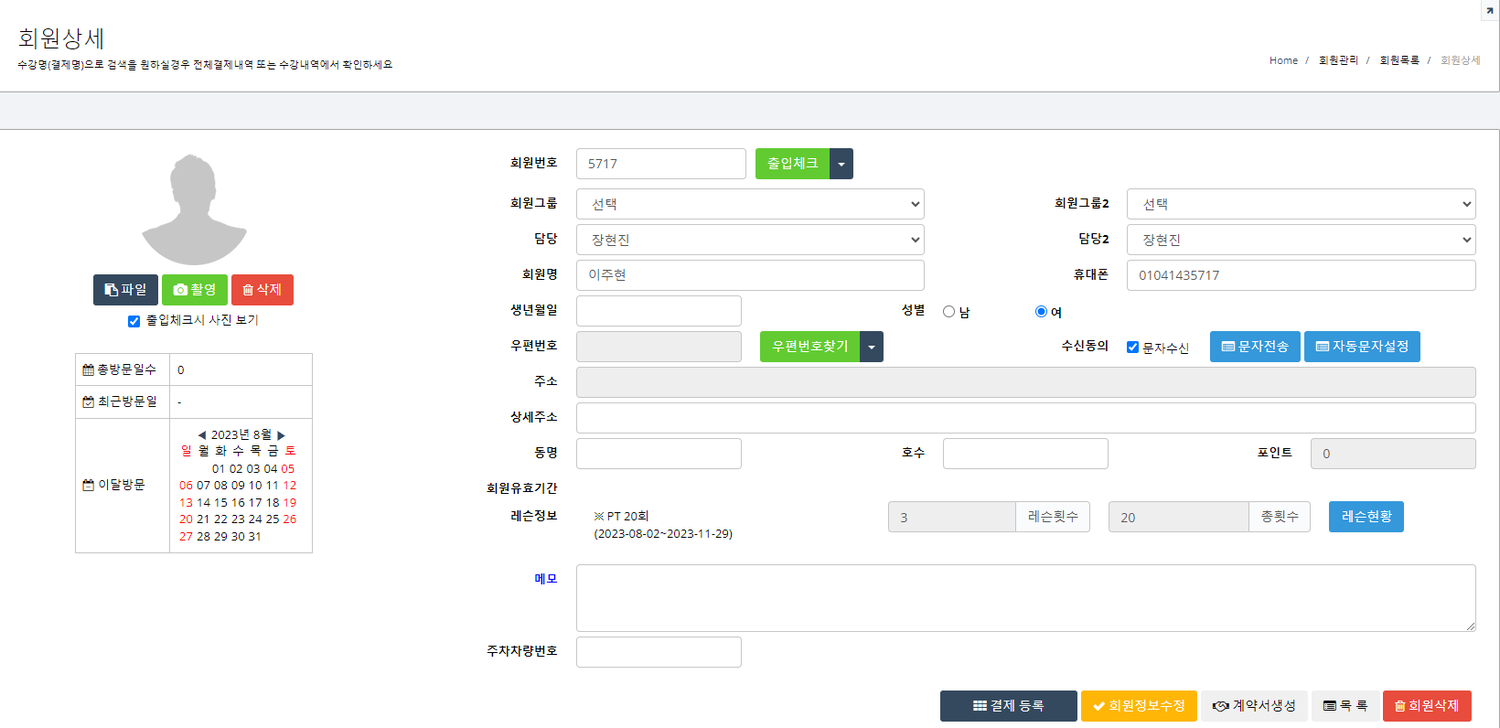Click the 생년월일 input field
Image resolution: width=1500 pixels, height=728 pixels.
click(x=659, y=311)
